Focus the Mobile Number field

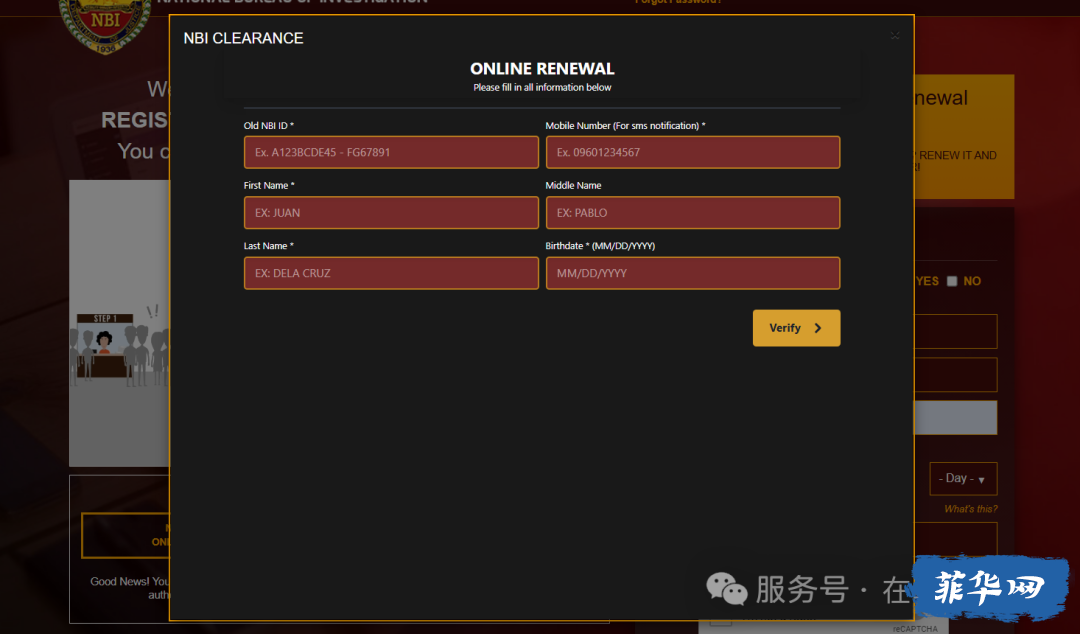[693, 152]
